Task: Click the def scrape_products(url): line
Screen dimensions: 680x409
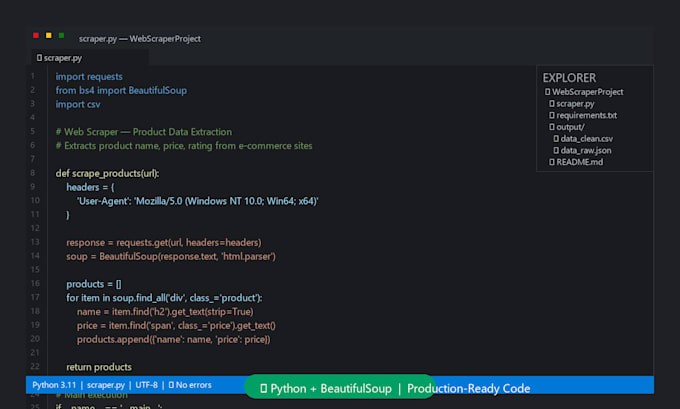Action: (x=107, y=173)
